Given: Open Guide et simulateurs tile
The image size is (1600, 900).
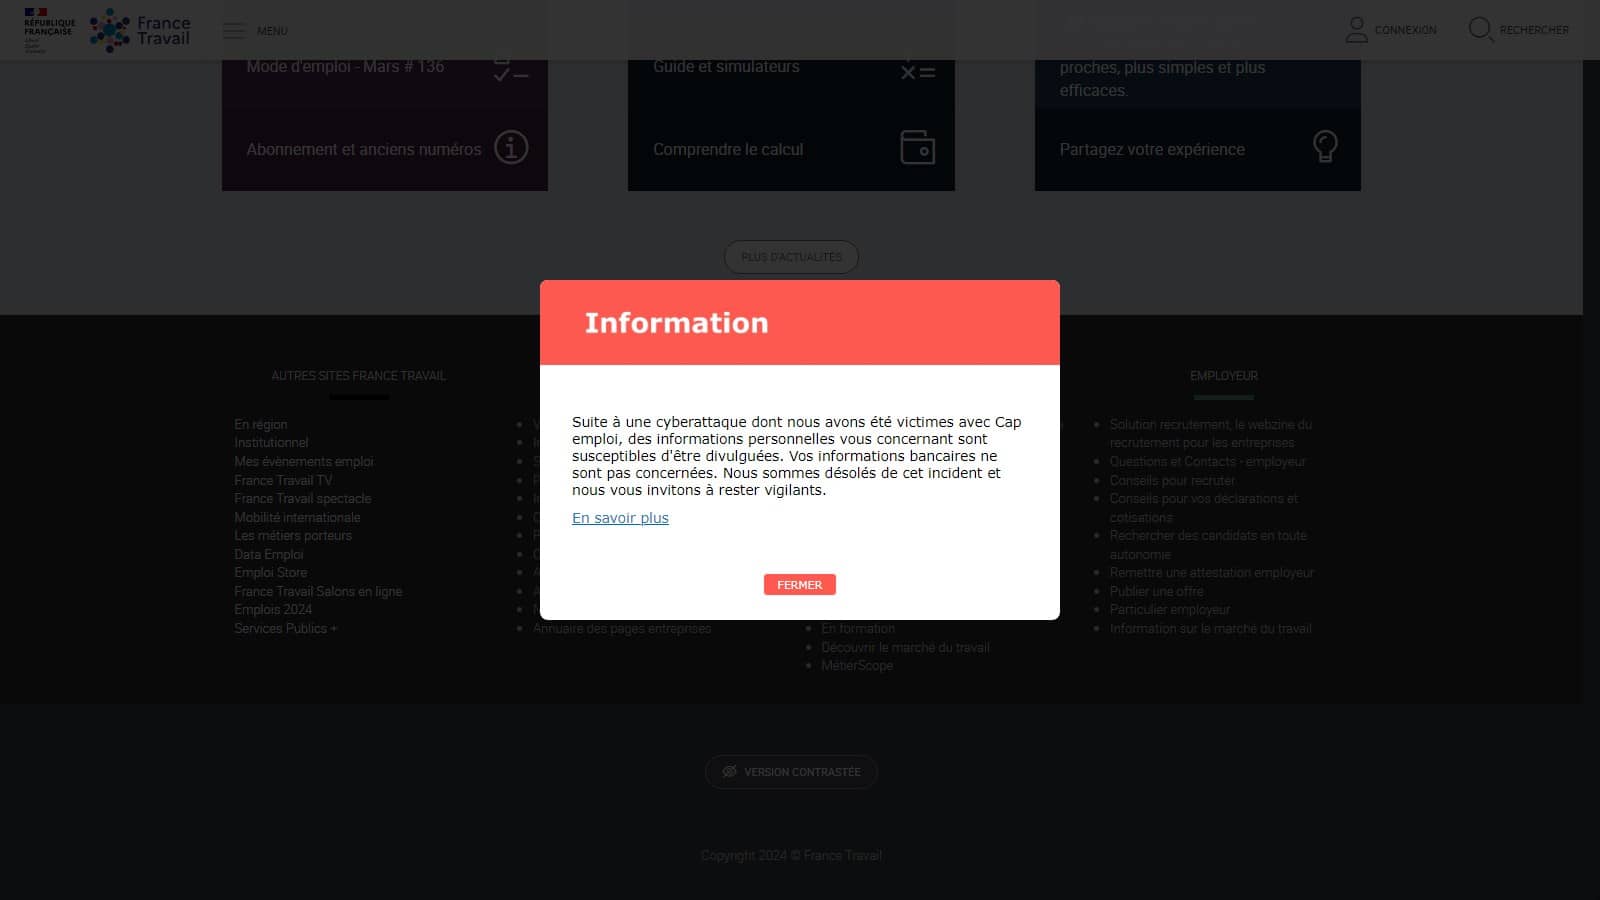Looking at the screenshot, I should pos(791,83).
